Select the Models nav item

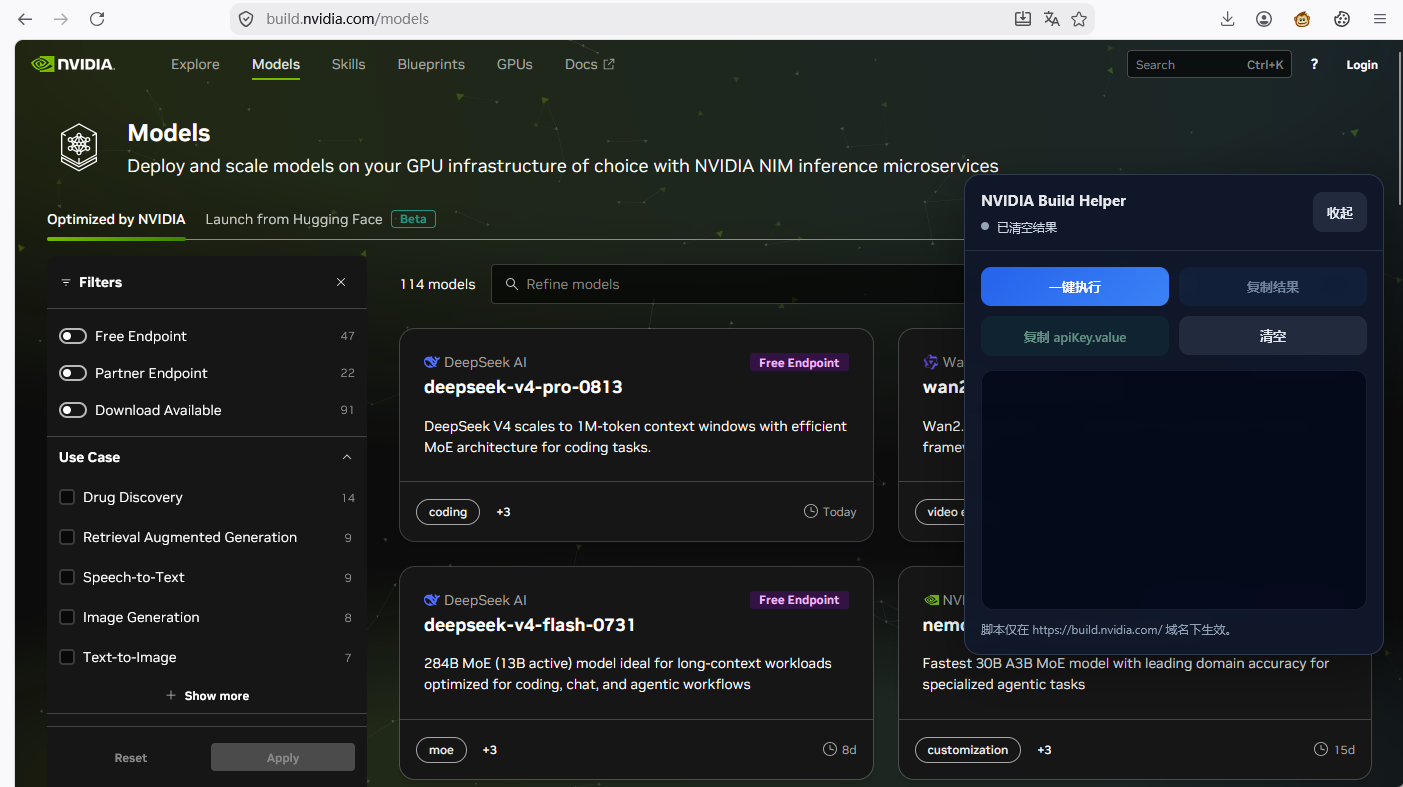pyautogui.click(x=276, y=64)
